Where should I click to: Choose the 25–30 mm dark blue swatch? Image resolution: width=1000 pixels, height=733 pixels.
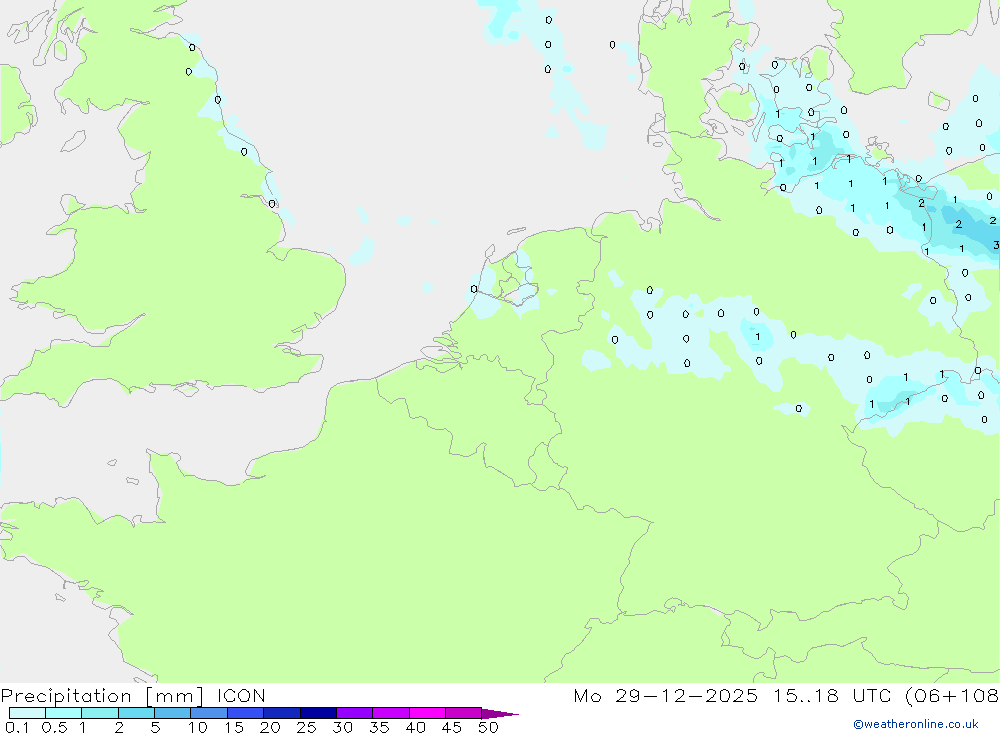point(318,713)
